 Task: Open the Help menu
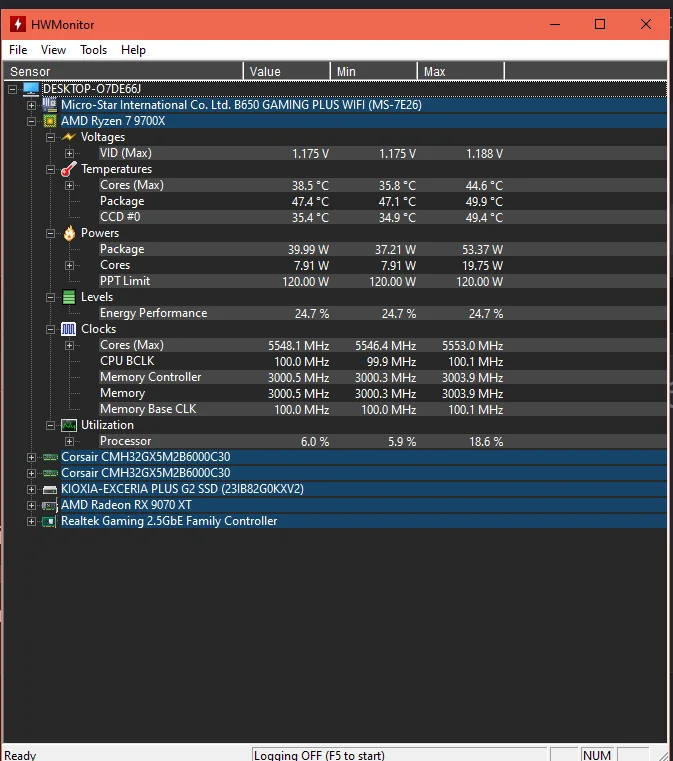[x=133, y=50]
